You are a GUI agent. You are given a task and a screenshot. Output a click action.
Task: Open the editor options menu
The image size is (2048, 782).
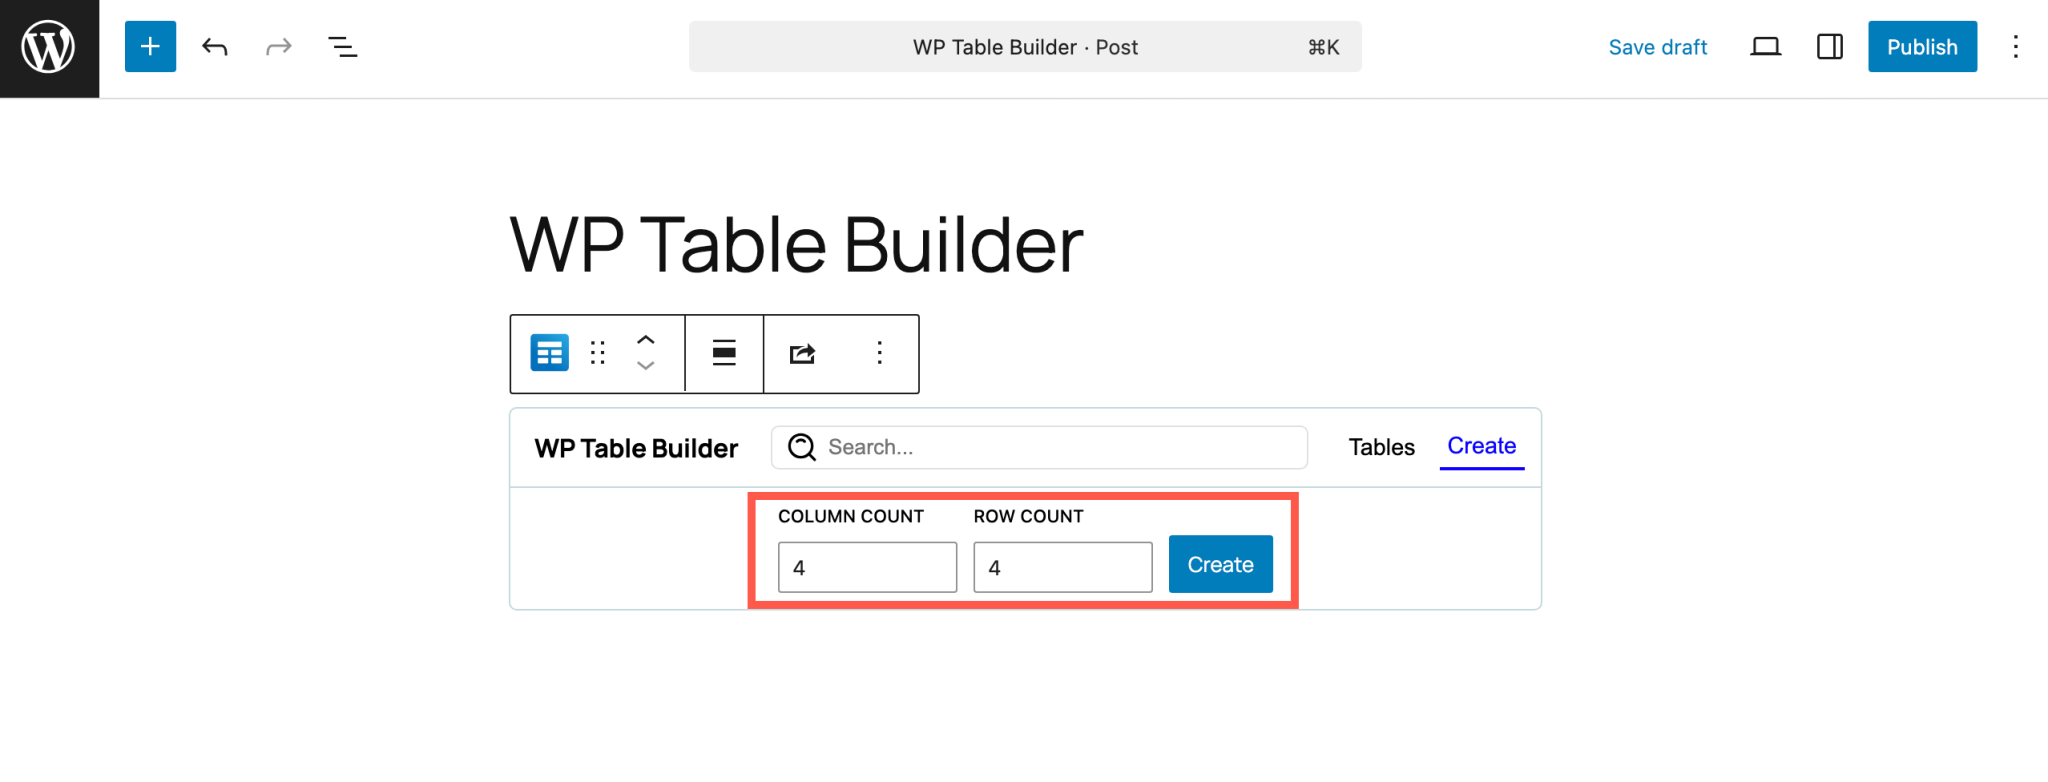2015,47
